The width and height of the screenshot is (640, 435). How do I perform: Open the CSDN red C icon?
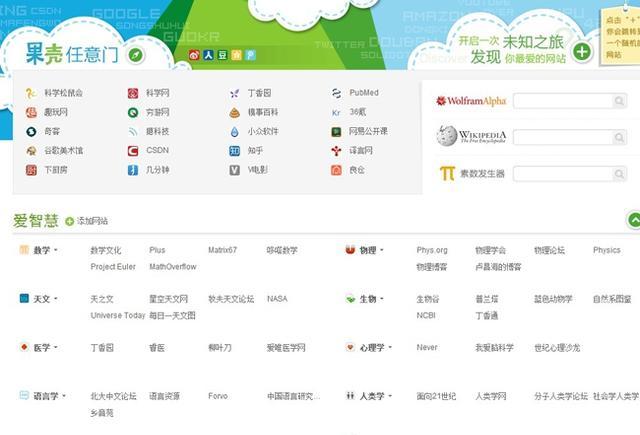coord(133,151)
